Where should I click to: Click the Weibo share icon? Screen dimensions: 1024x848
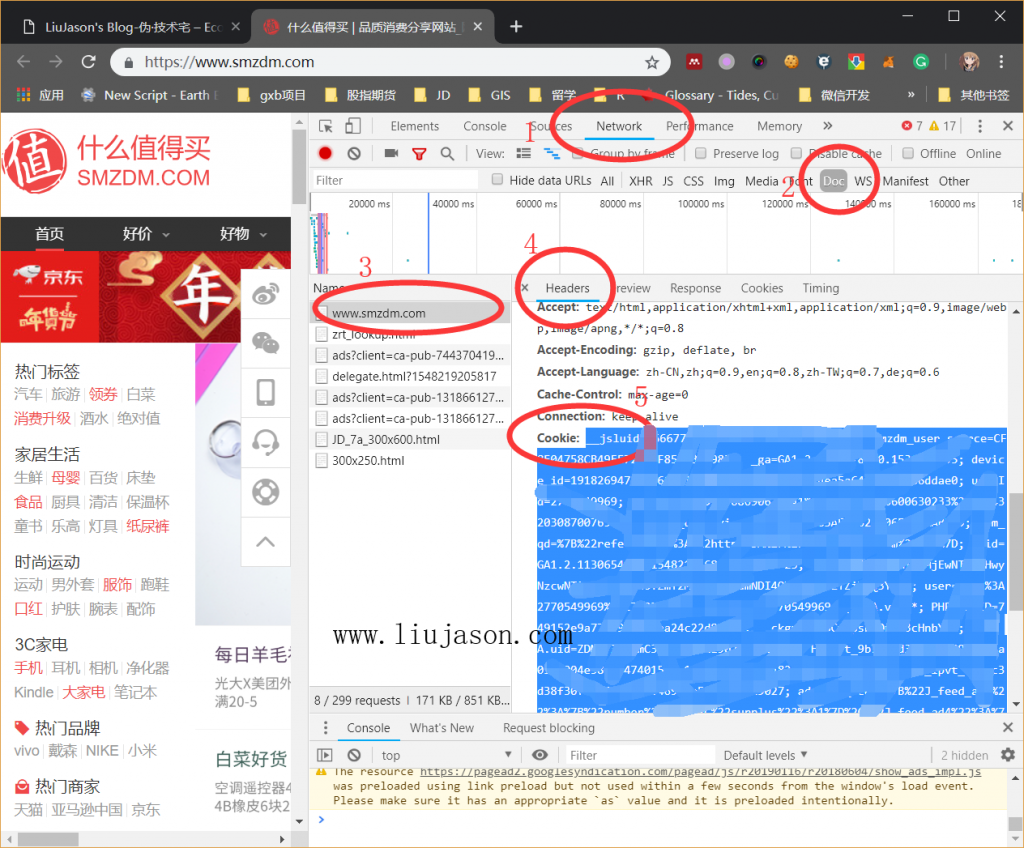[x=266, y=295]
